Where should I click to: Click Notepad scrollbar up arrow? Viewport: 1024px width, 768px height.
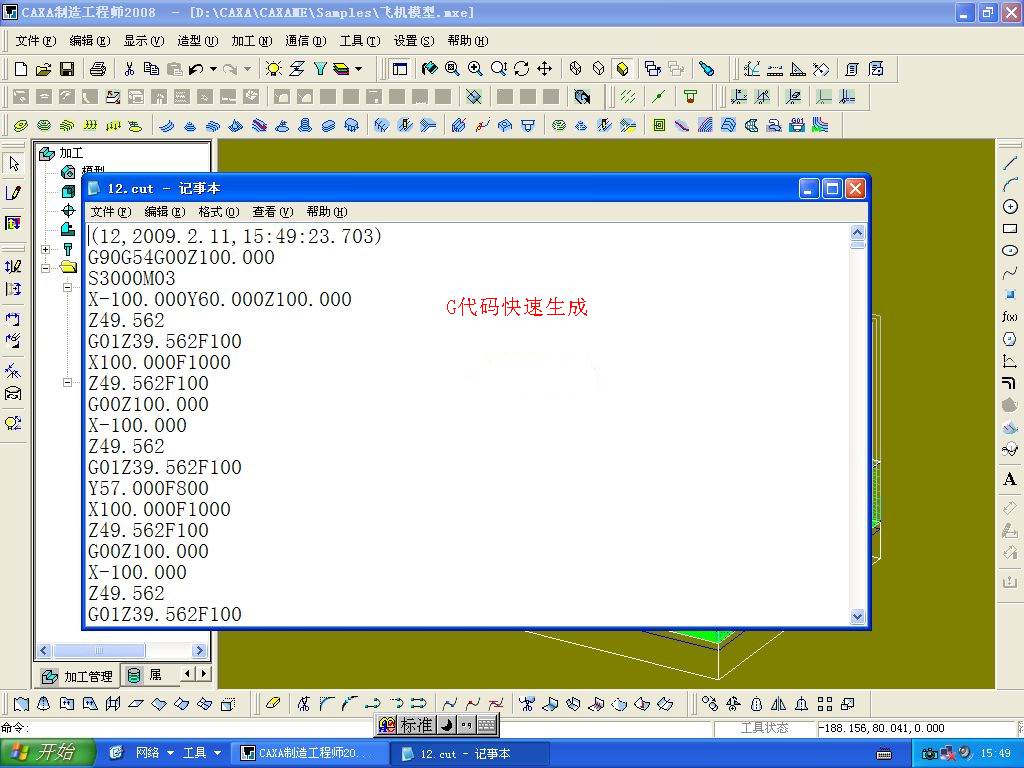[857, 232]
